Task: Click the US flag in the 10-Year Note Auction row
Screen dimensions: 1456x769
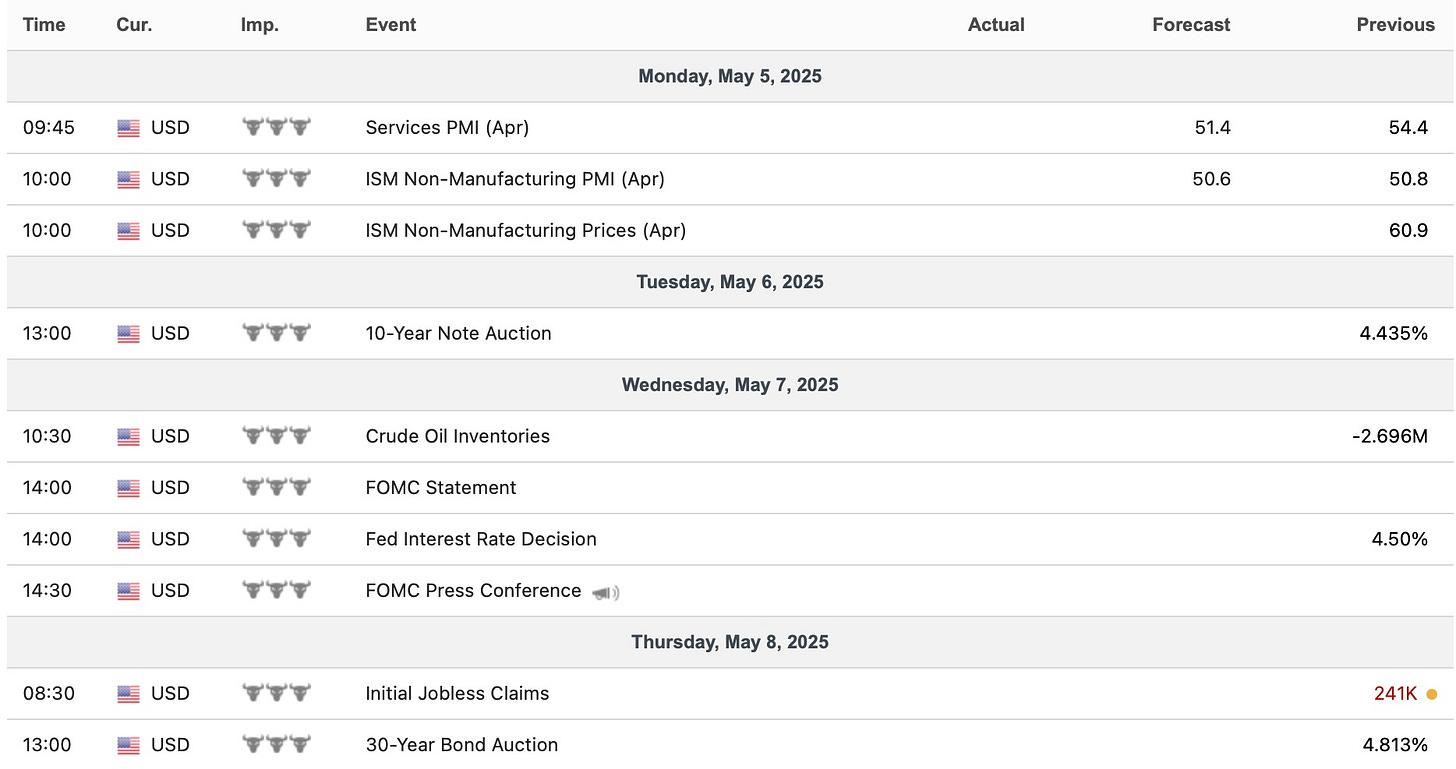Action: pos(128,334)
